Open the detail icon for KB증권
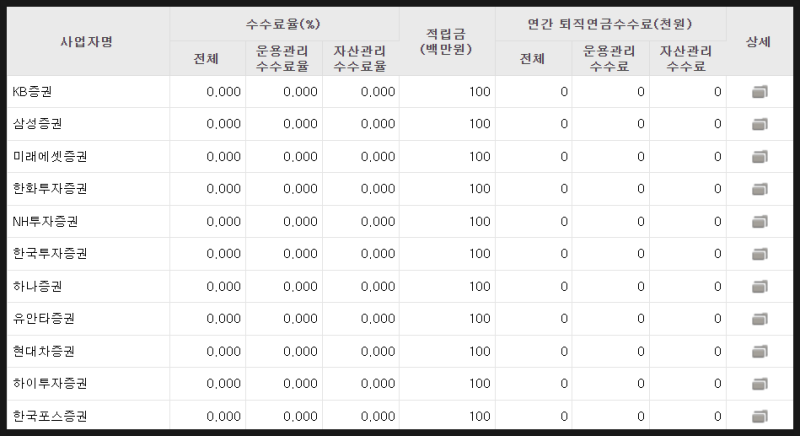This screenshot has width=800, height=436. click(760, 92)
